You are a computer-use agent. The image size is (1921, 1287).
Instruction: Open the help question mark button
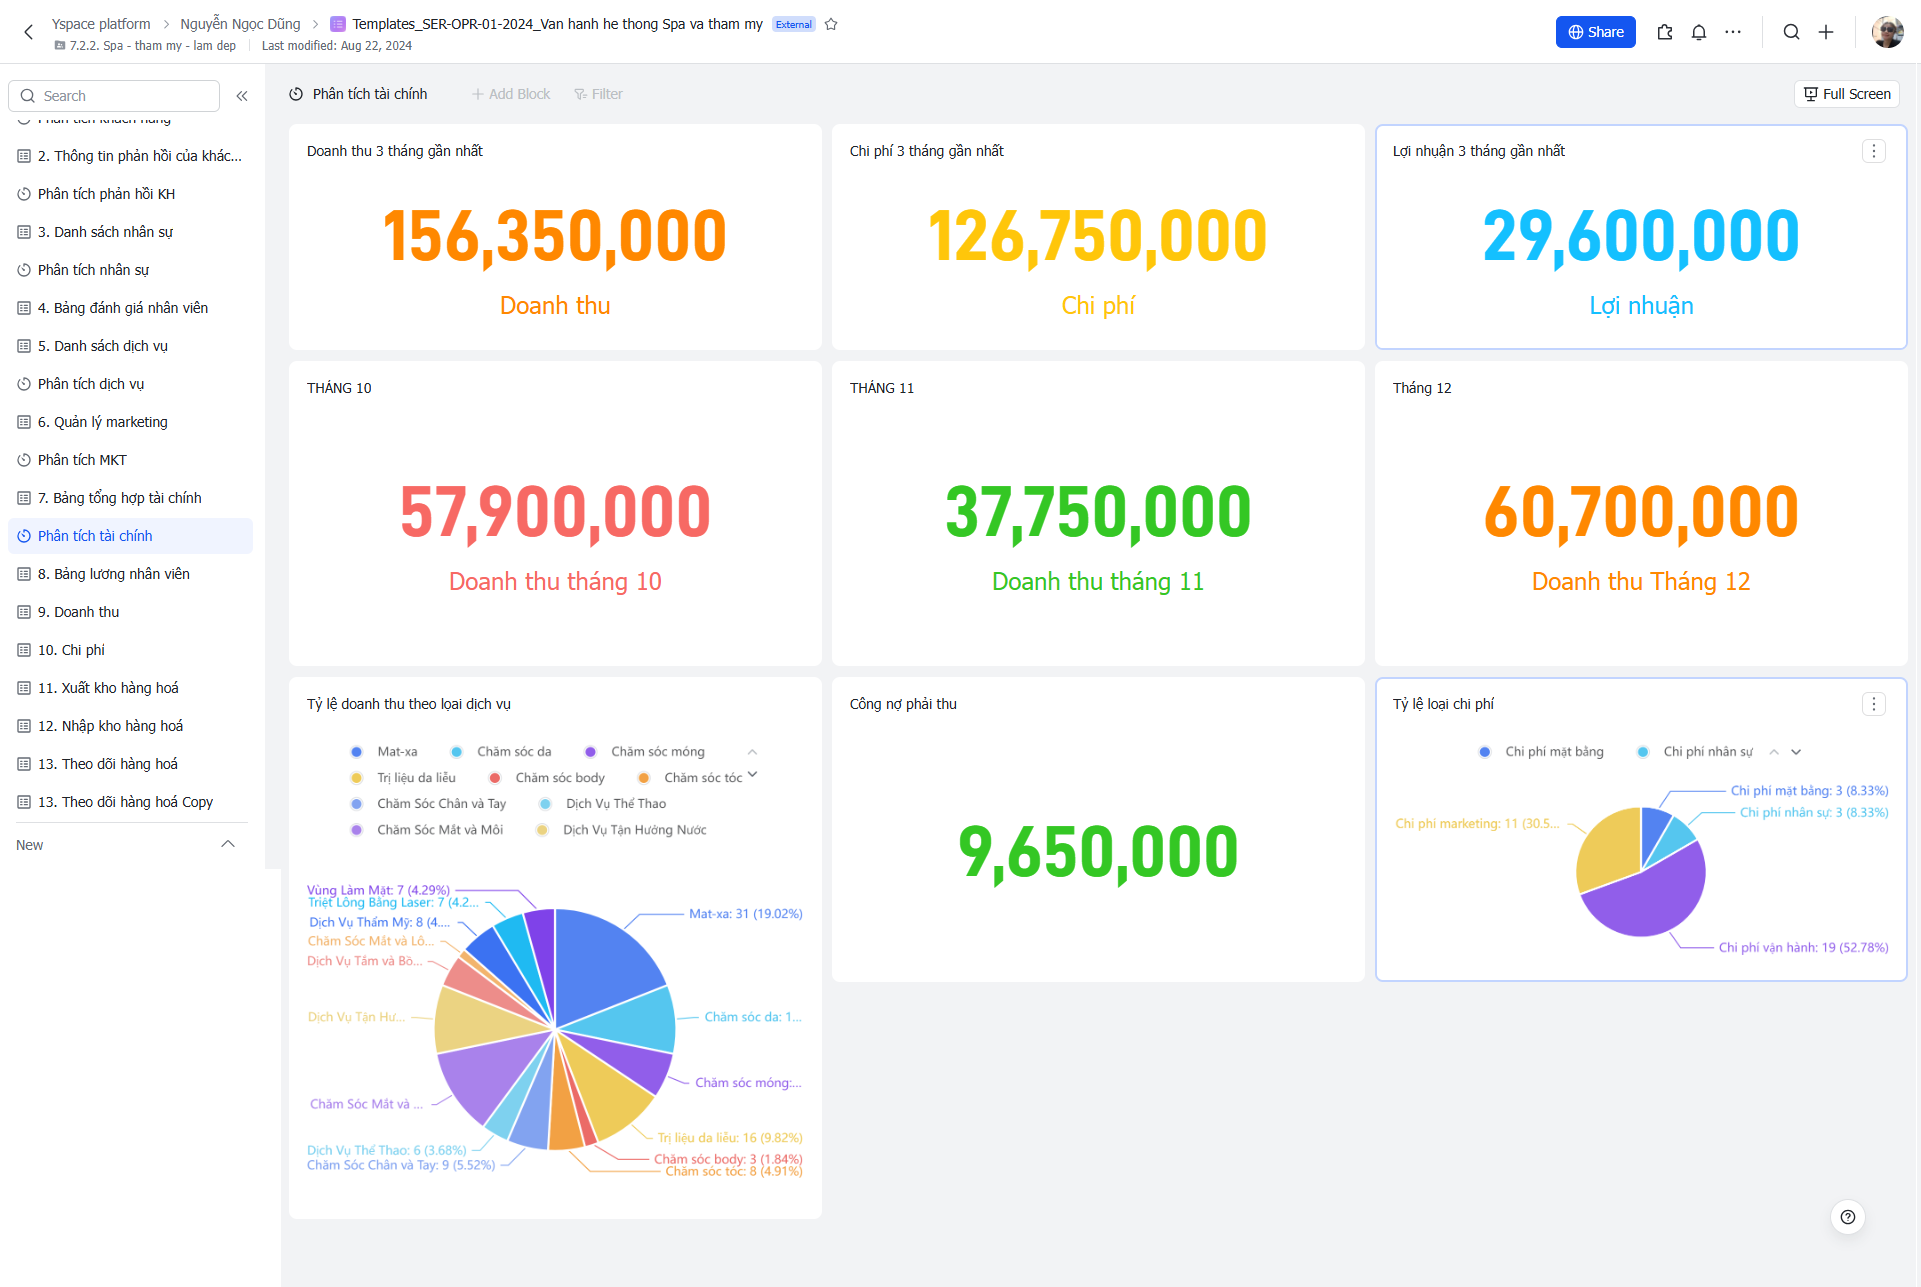(1848, 1217)
